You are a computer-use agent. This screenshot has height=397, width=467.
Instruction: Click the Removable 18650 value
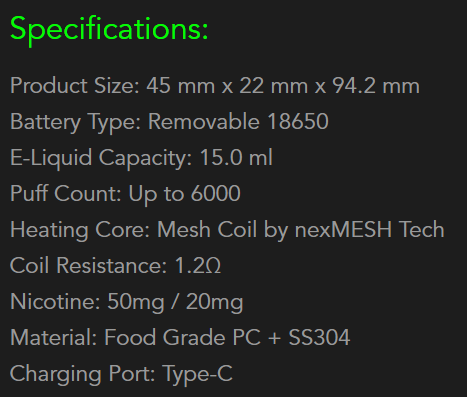coord(238,121)
